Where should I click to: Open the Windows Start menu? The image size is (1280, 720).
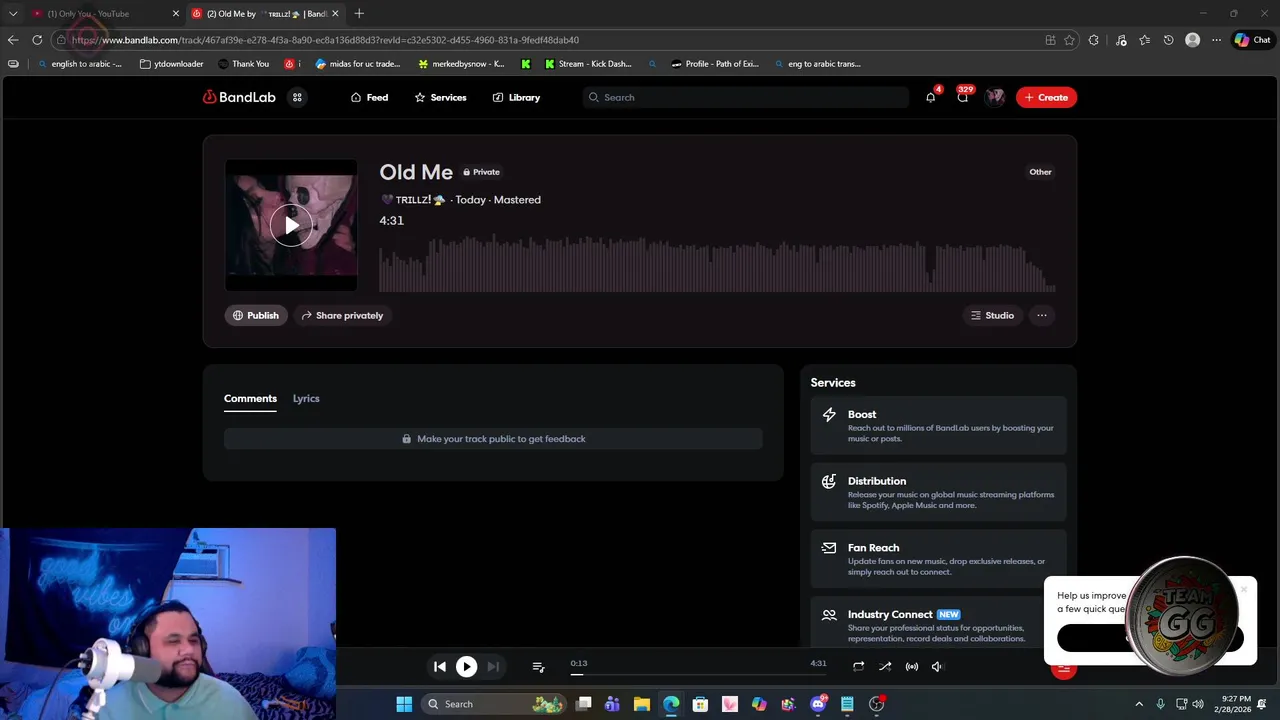point(404,704)
